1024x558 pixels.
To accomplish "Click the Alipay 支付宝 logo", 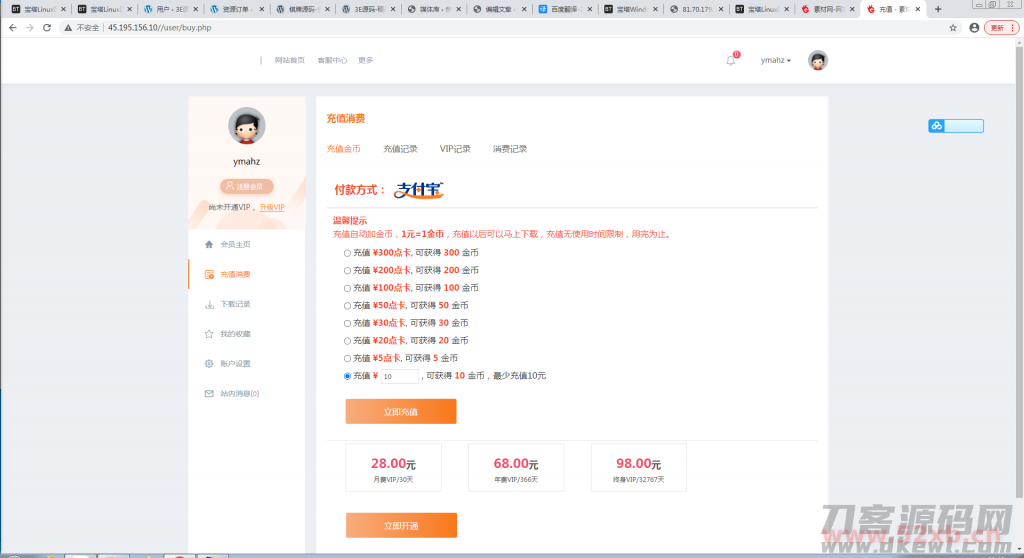I will 419,189.
